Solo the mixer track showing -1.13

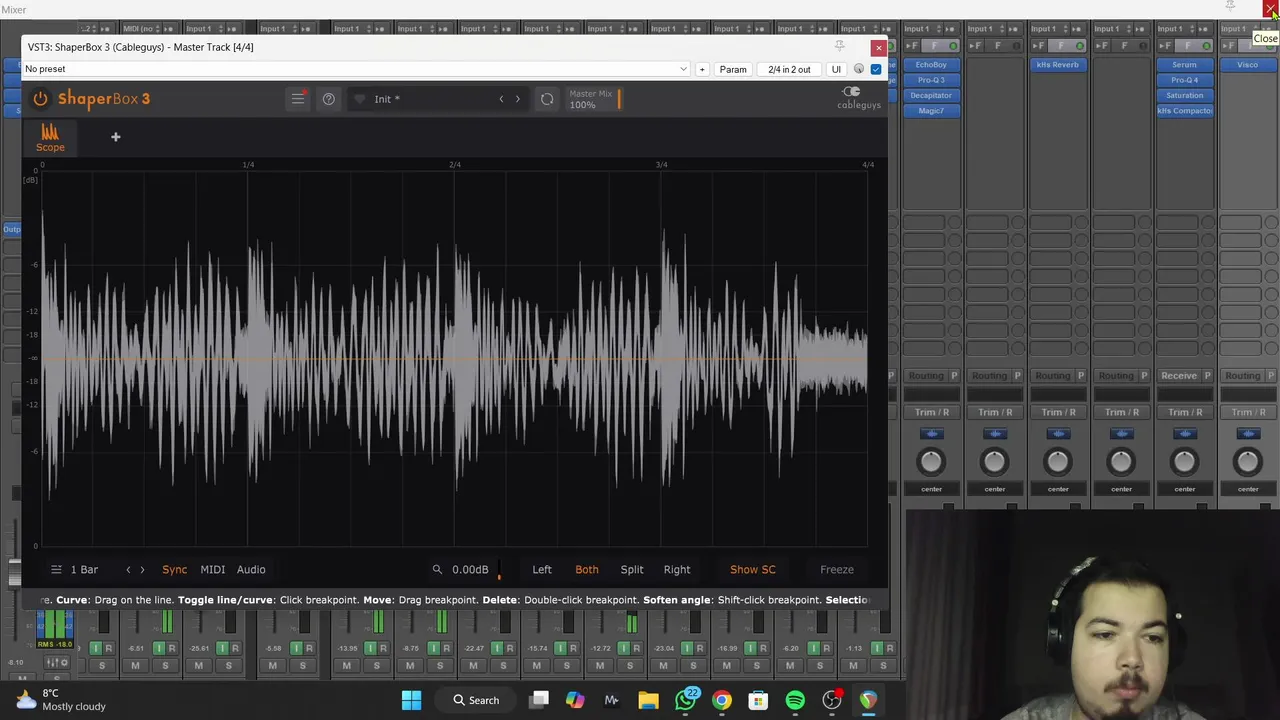883,666
